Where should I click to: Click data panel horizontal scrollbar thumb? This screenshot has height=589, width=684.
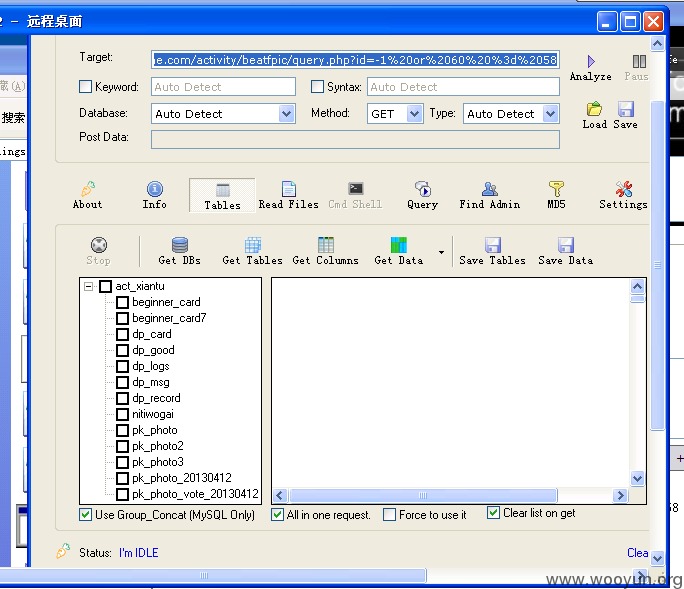tap(423, 496)
